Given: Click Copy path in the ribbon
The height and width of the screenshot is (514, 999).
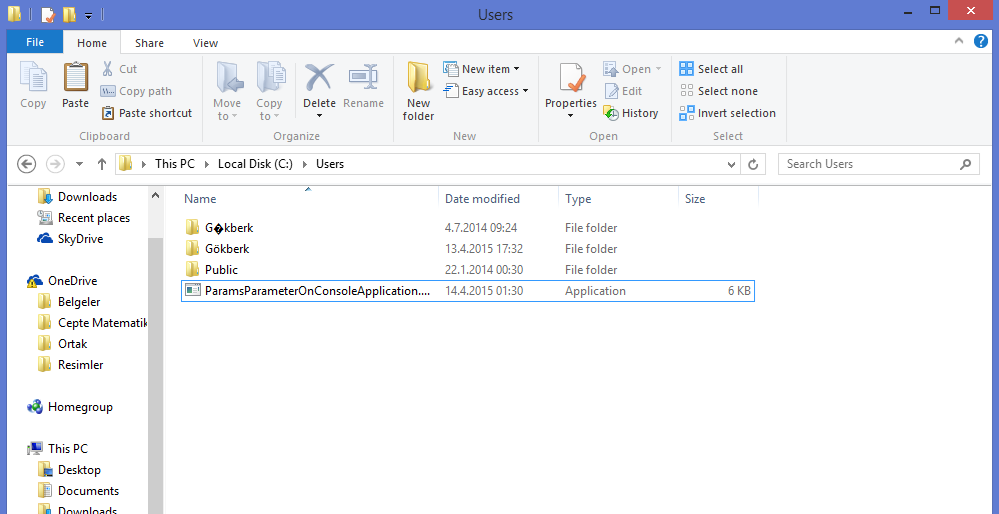Looking at the screenshot, I should (x=136, y=91).
